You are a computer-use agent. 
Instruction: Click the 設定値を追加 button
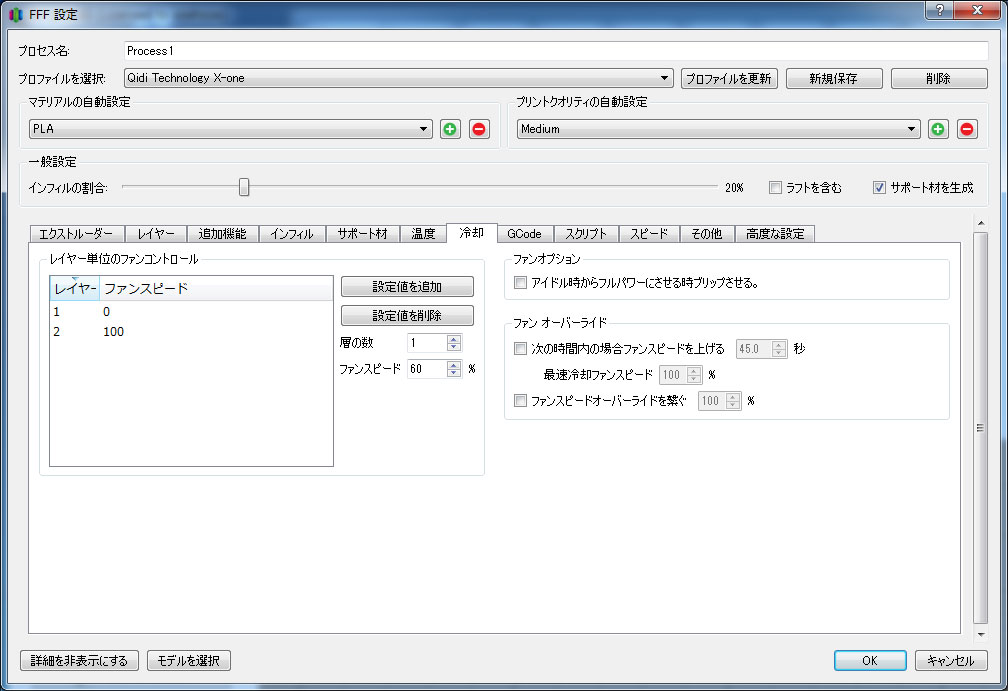(407, 287)
